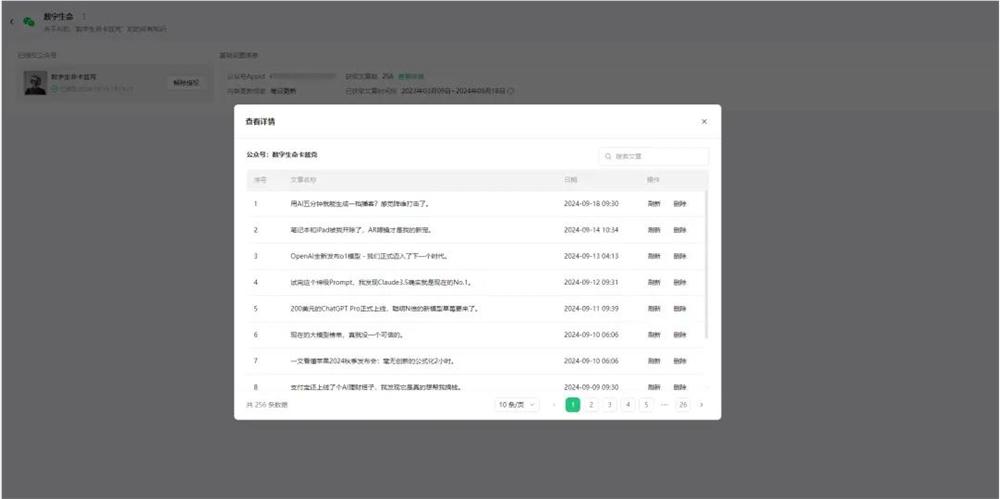Go to previous page with left chevron
Viewport: 1000px width, 499px height.
554,405
